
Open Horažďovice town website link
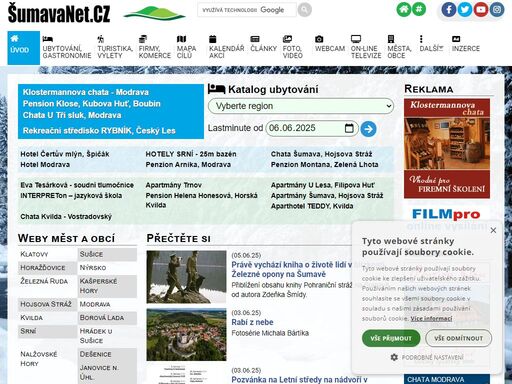point(43,268)
